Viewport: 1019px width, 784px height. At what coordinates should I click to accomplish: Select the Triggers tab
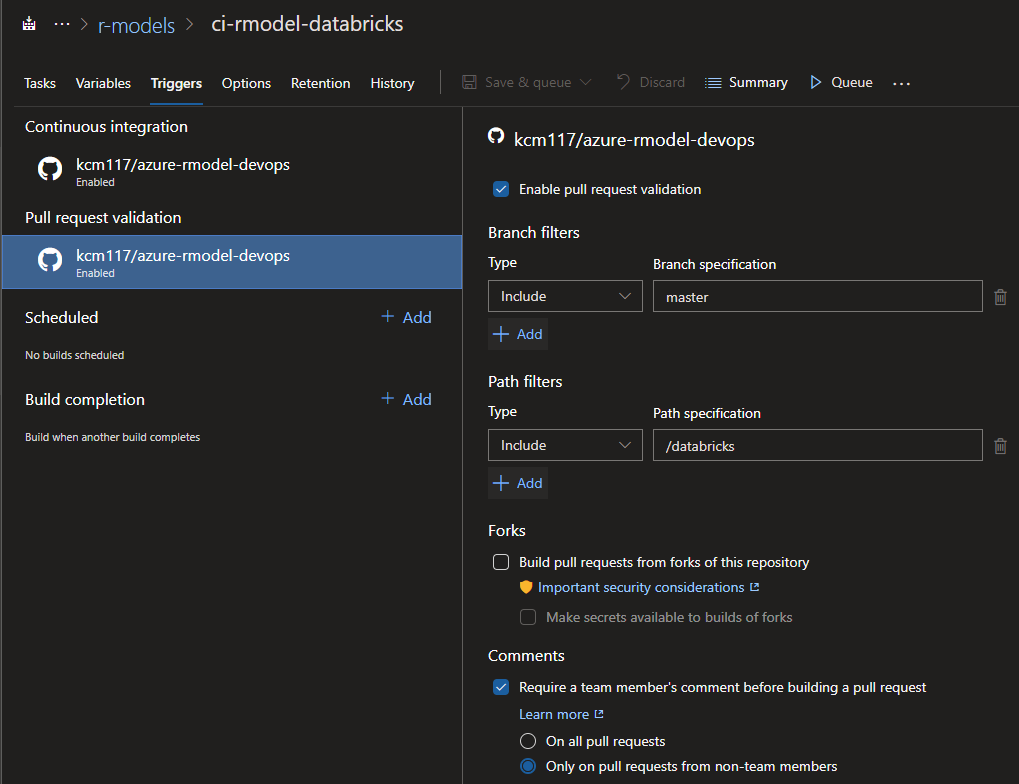pyautogui.click(x=176, y=83)
